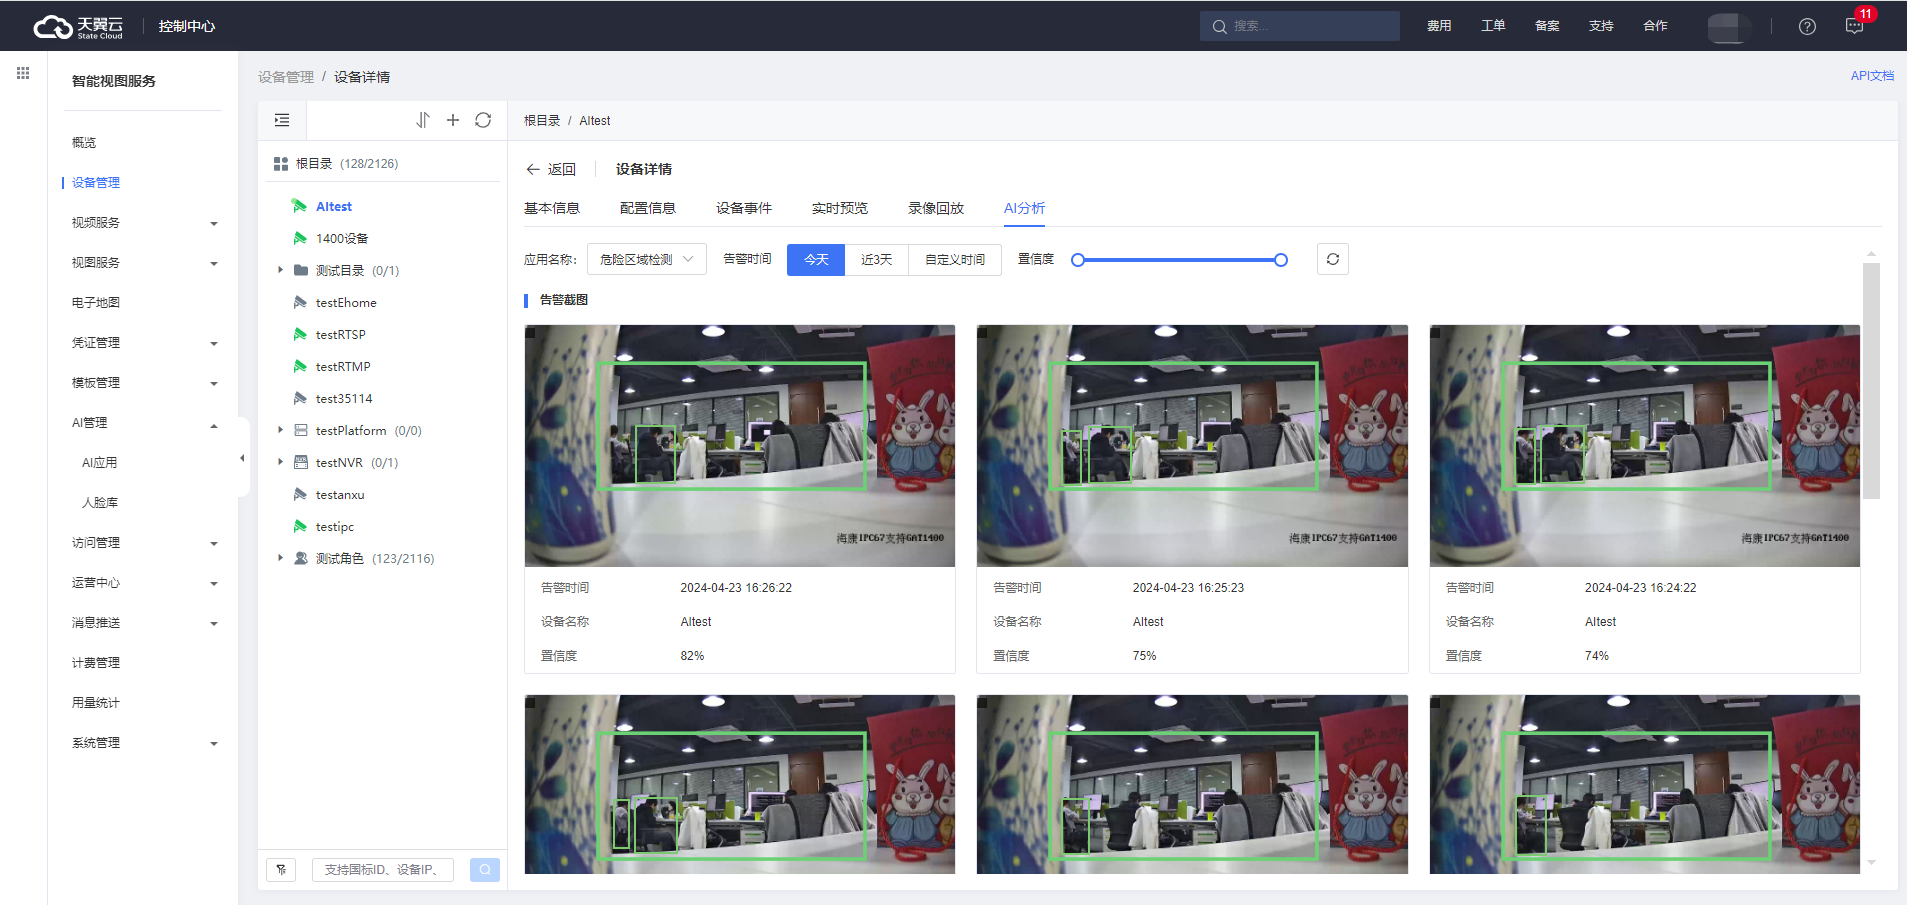Screen dimensions: 1907x905
Task: Click the confidence 置信度 slider track
Action: coord(1179,260)
